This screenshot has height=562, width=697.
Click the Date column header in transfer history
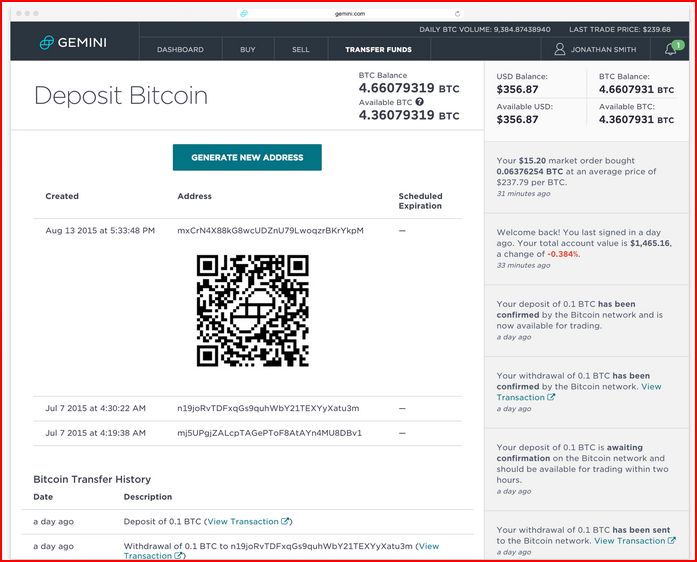[43, 497]
